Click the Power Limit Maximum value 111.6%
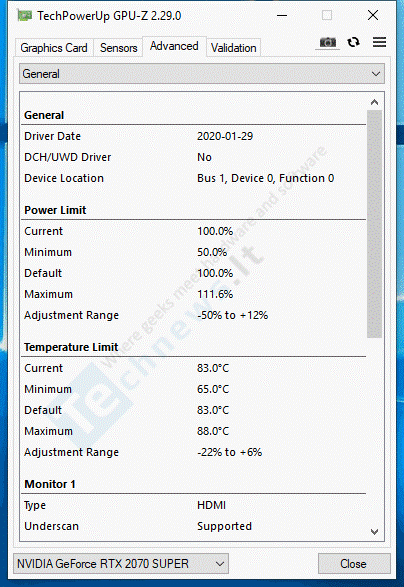 pos(215,294)
